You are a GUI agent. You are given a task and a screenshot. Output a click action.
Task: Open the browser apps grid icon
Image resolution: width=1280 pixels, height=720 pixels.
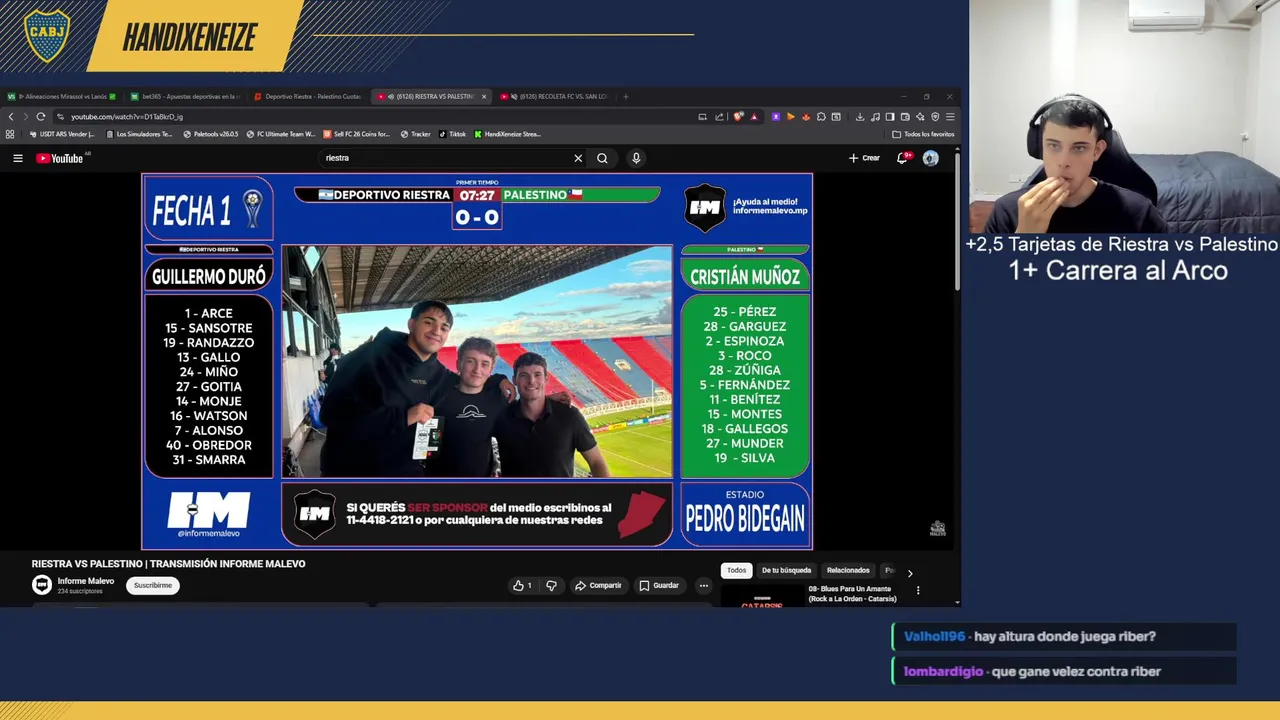point(10,134)
